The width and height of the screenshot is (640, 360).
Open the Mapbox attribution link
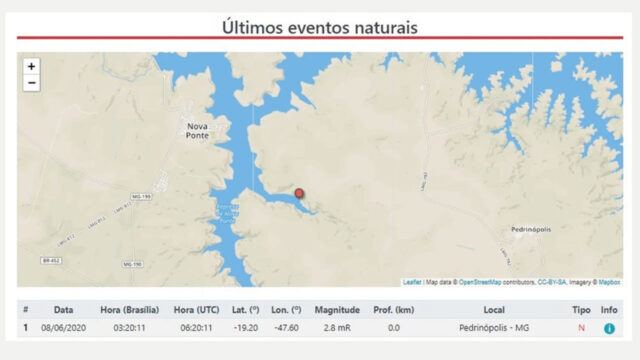tap(609, 282)
